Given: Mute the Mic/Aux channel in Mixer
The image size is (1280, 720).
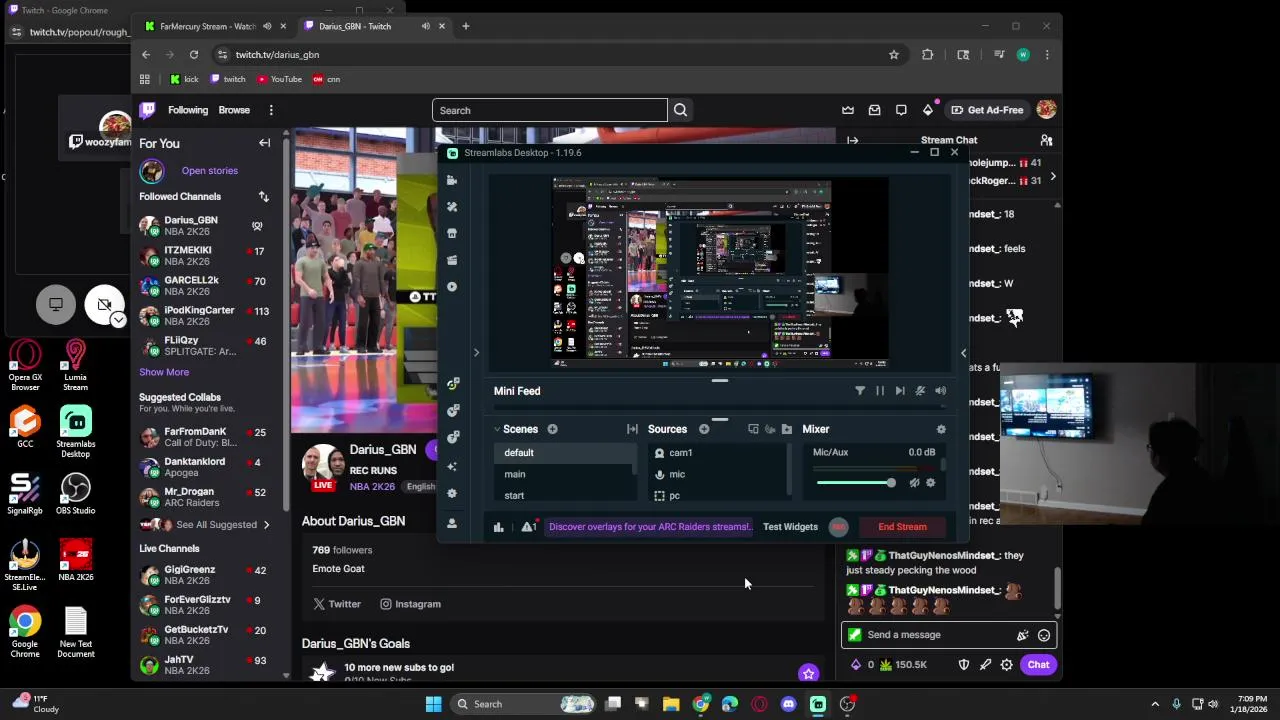Looking at the screenshot, I should click(914, 483).
